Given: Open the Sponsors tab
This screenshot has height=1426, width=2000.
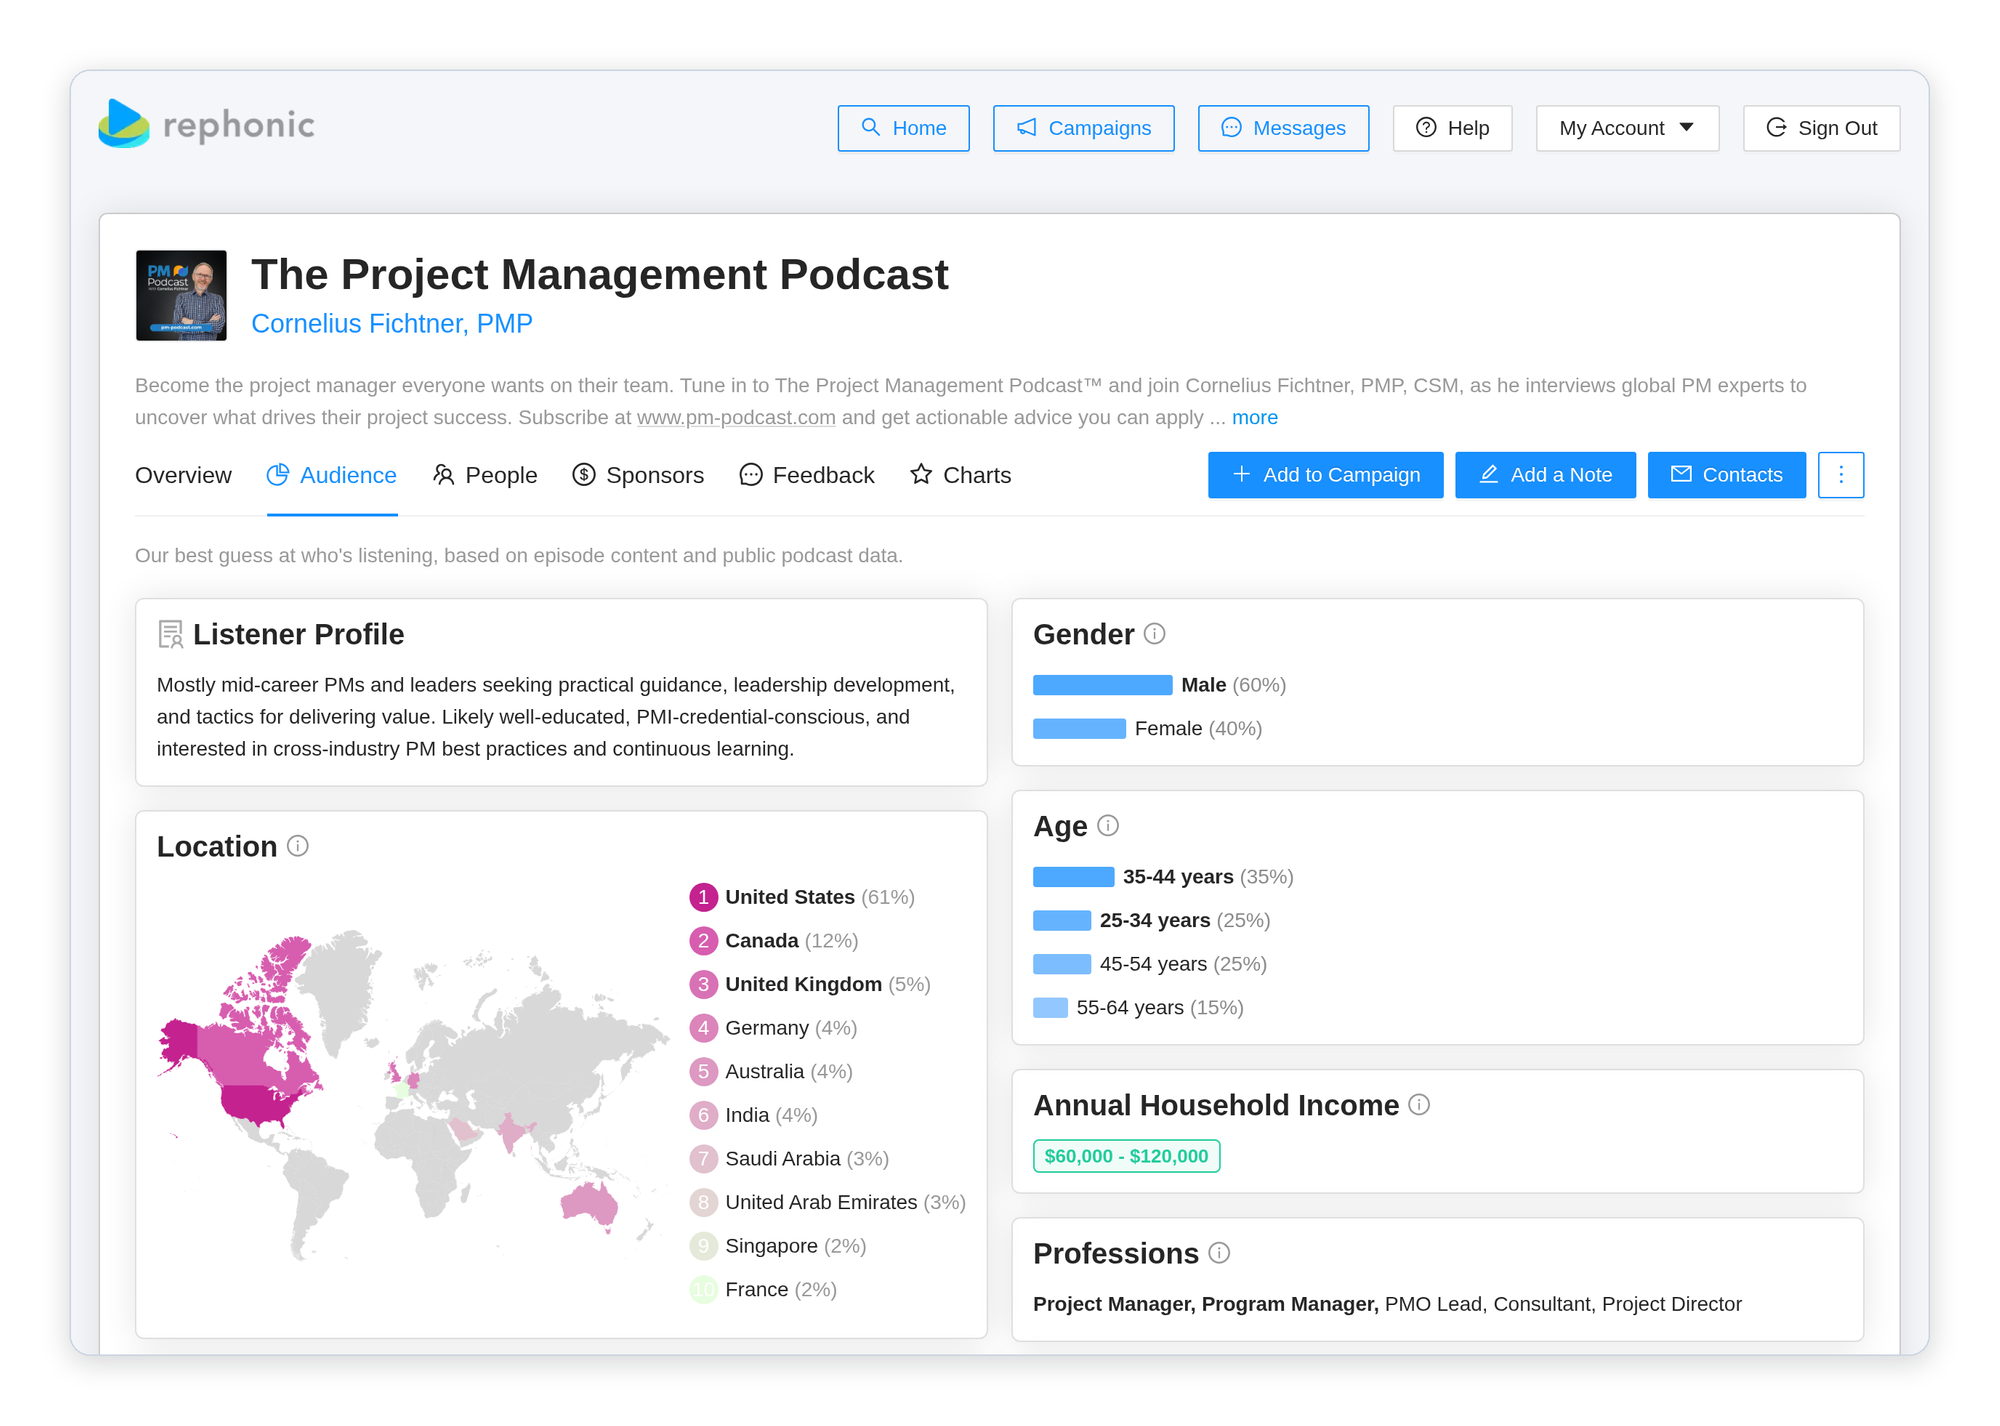Looking at the screenshot, I should pos(638,475).
